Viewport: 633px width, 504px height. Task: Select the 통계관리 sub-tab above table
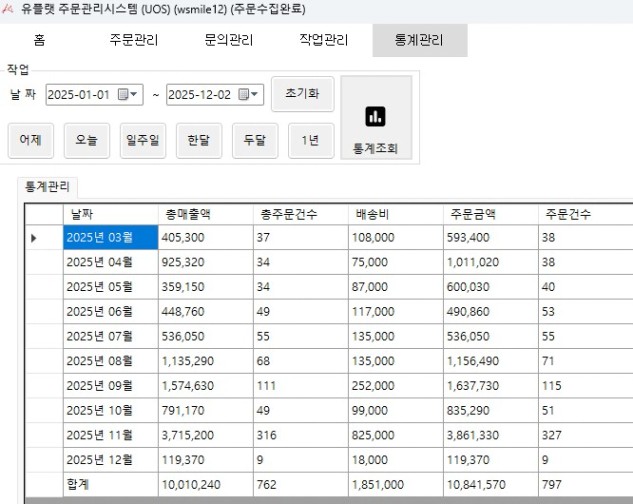(x=49, y=187)
